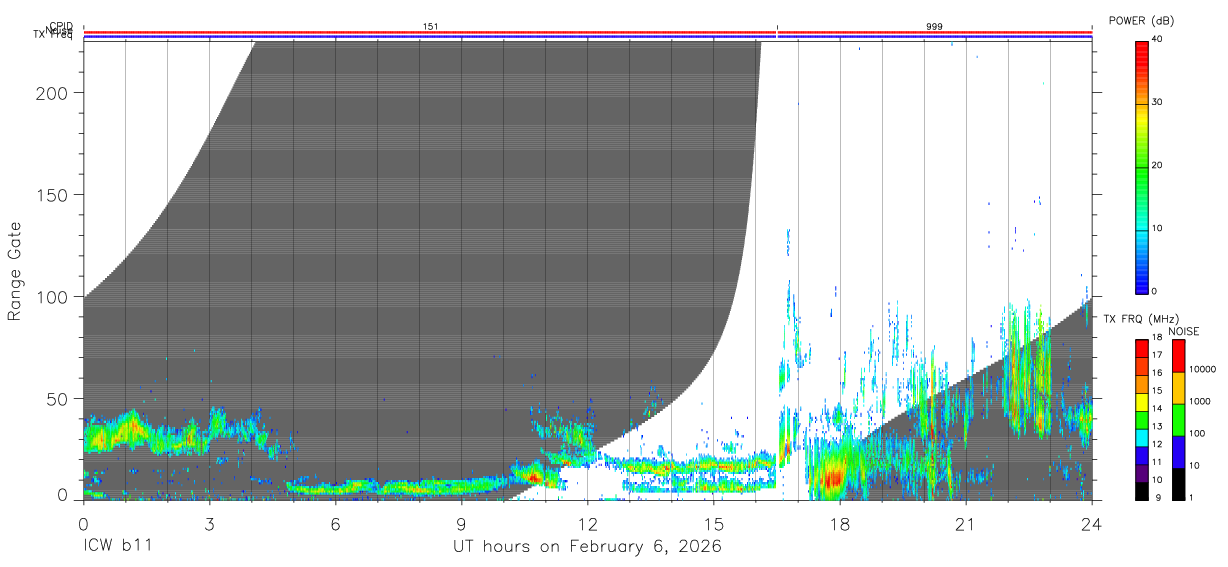1228x567 pixels.
Task: Click the "Range Gate" y-axis title
Action: click(x=15, y=271)
